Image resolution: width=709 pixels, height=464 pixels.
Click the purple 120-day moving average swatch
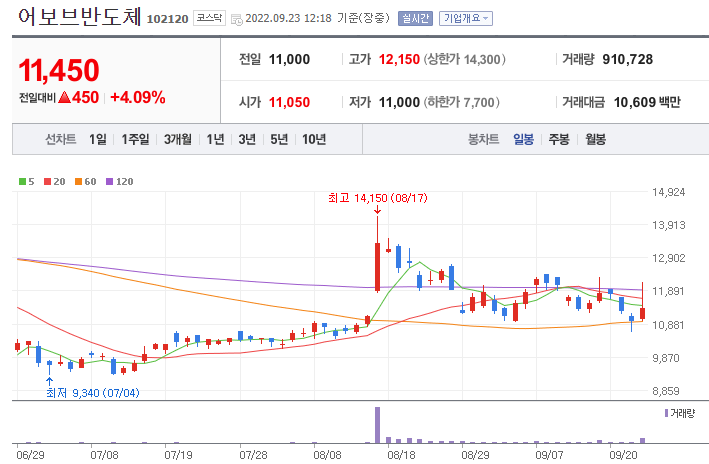tap(109, 182)
